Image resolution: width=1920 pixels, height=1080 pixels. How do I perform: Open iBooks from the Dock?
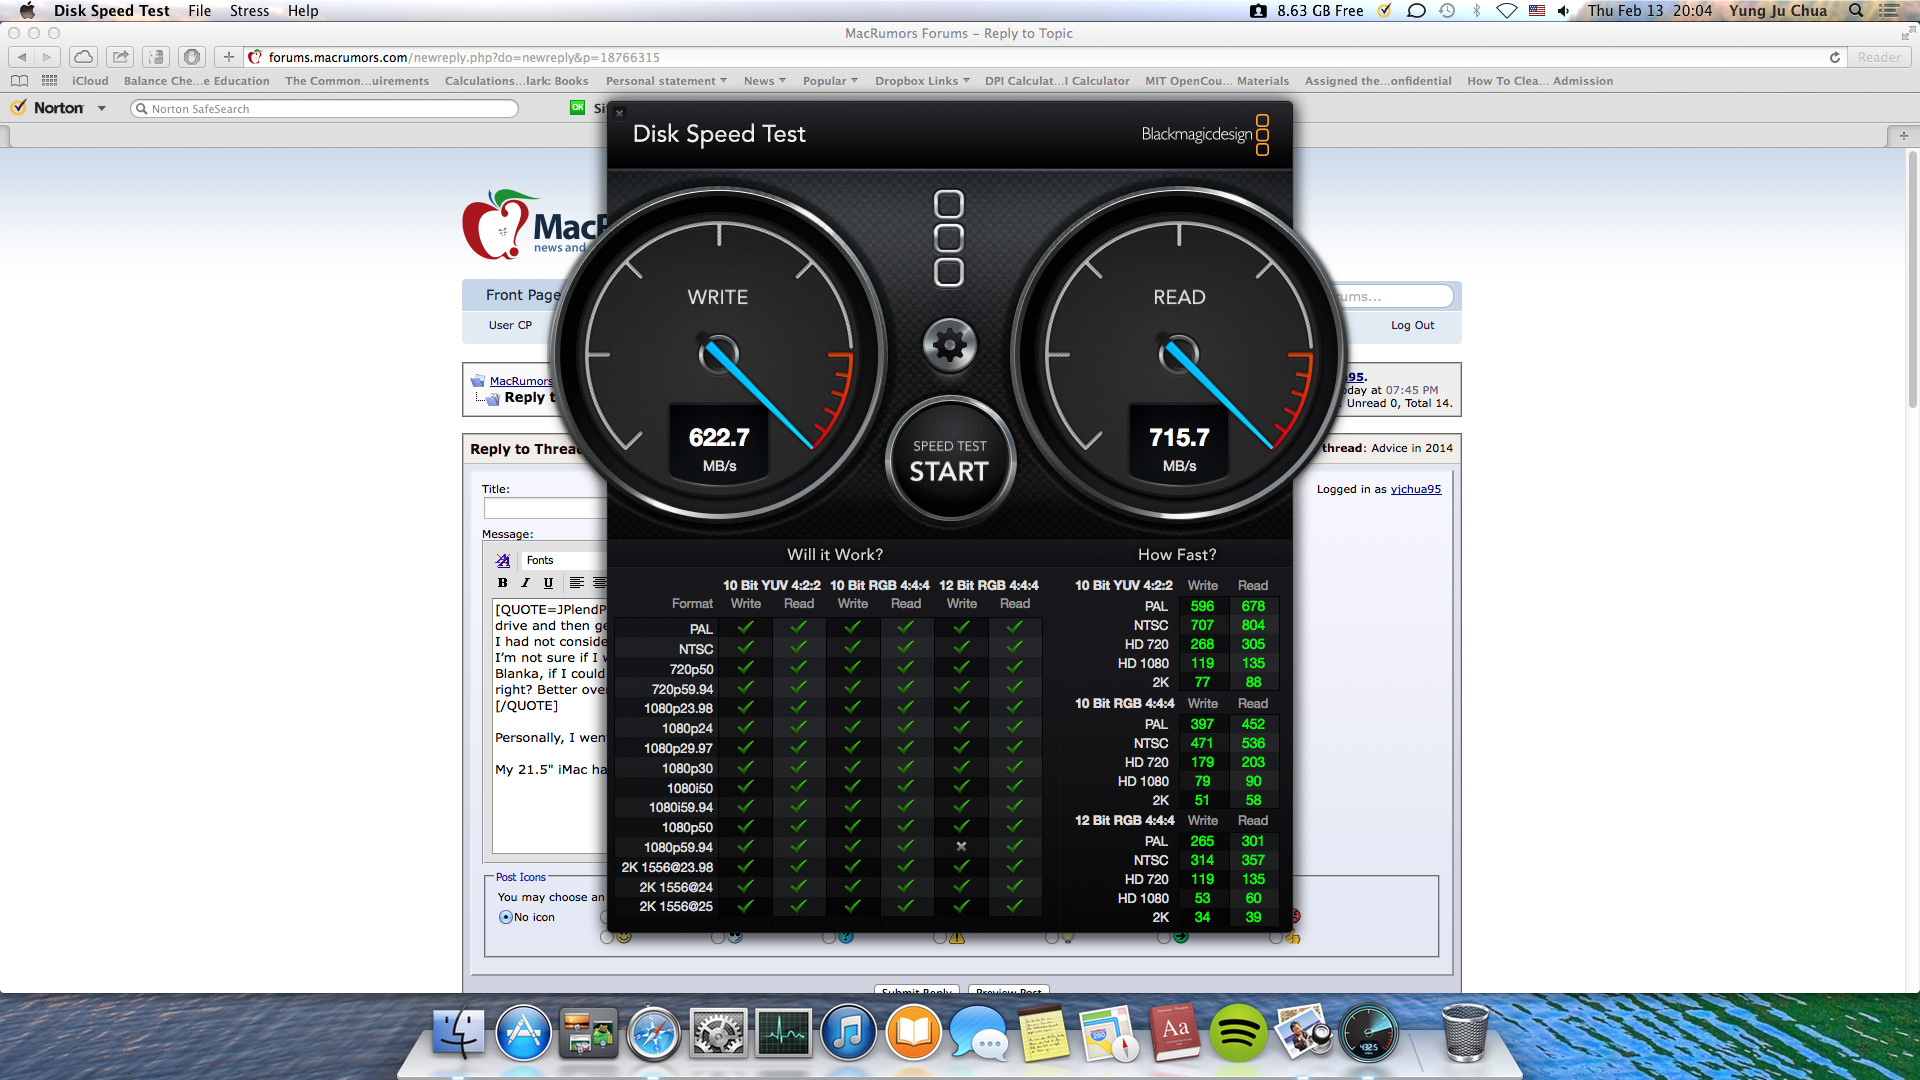coord(914,1033)
